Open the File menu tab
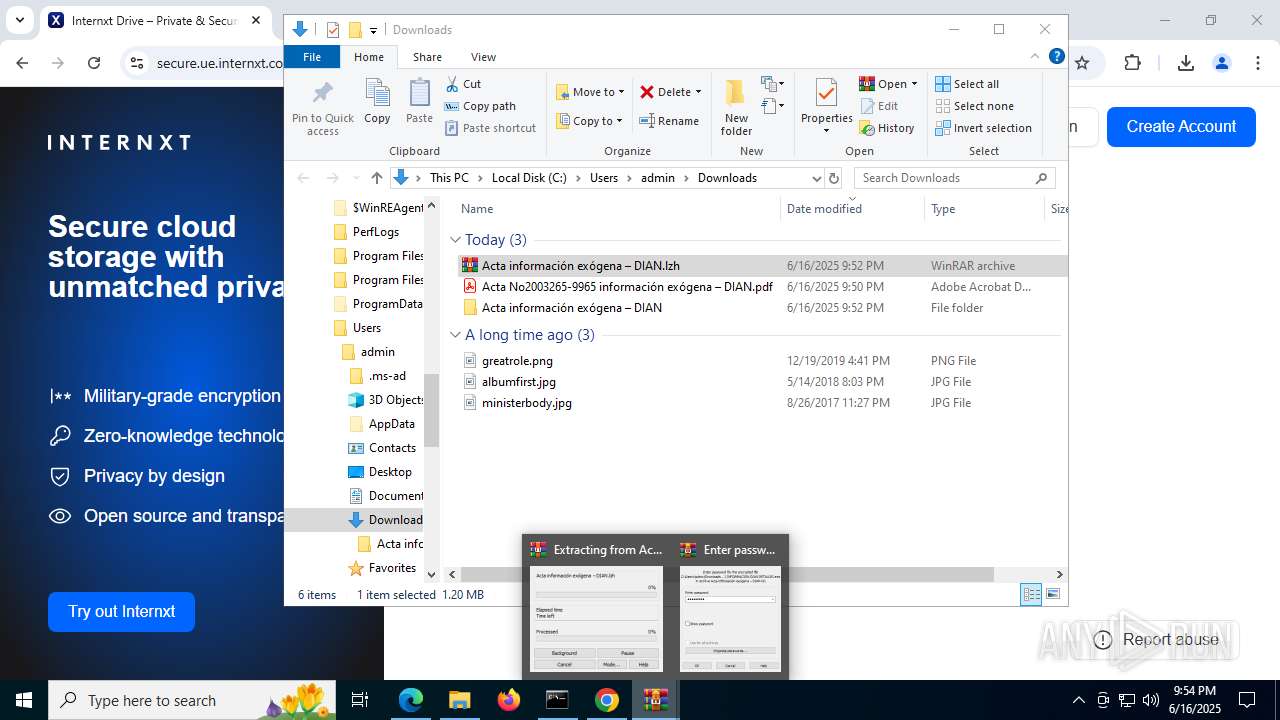The width and height of the screenshot is (1280, 720). 312,57
